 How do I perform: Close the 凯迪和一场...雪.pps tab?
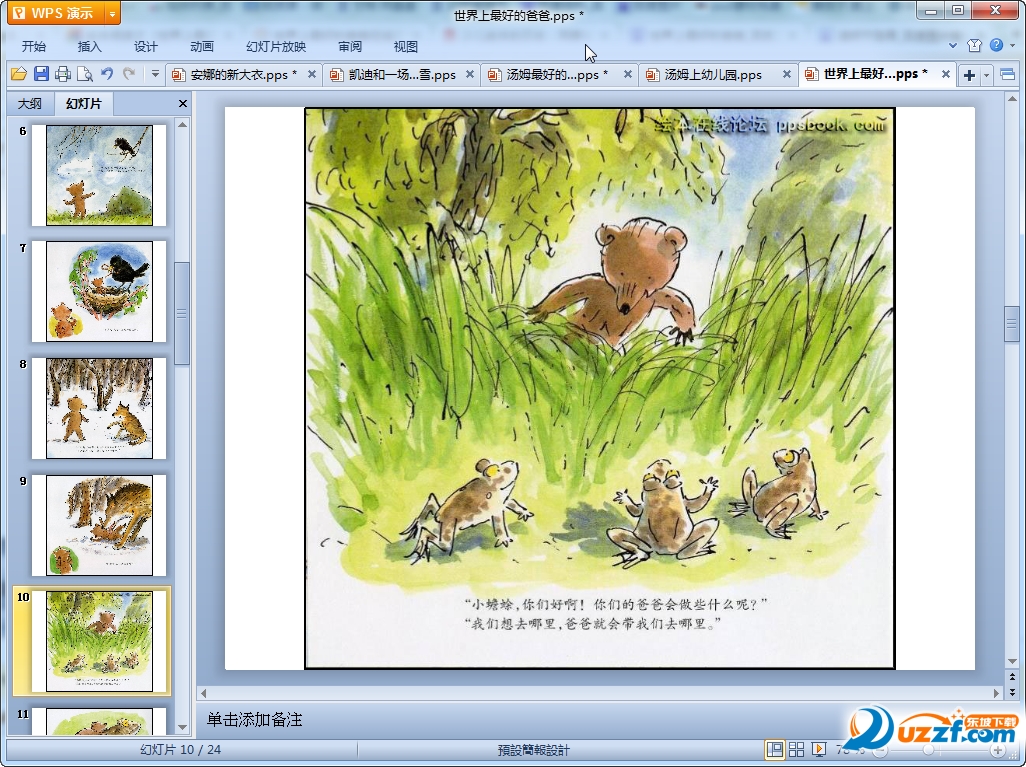(470, 75)
